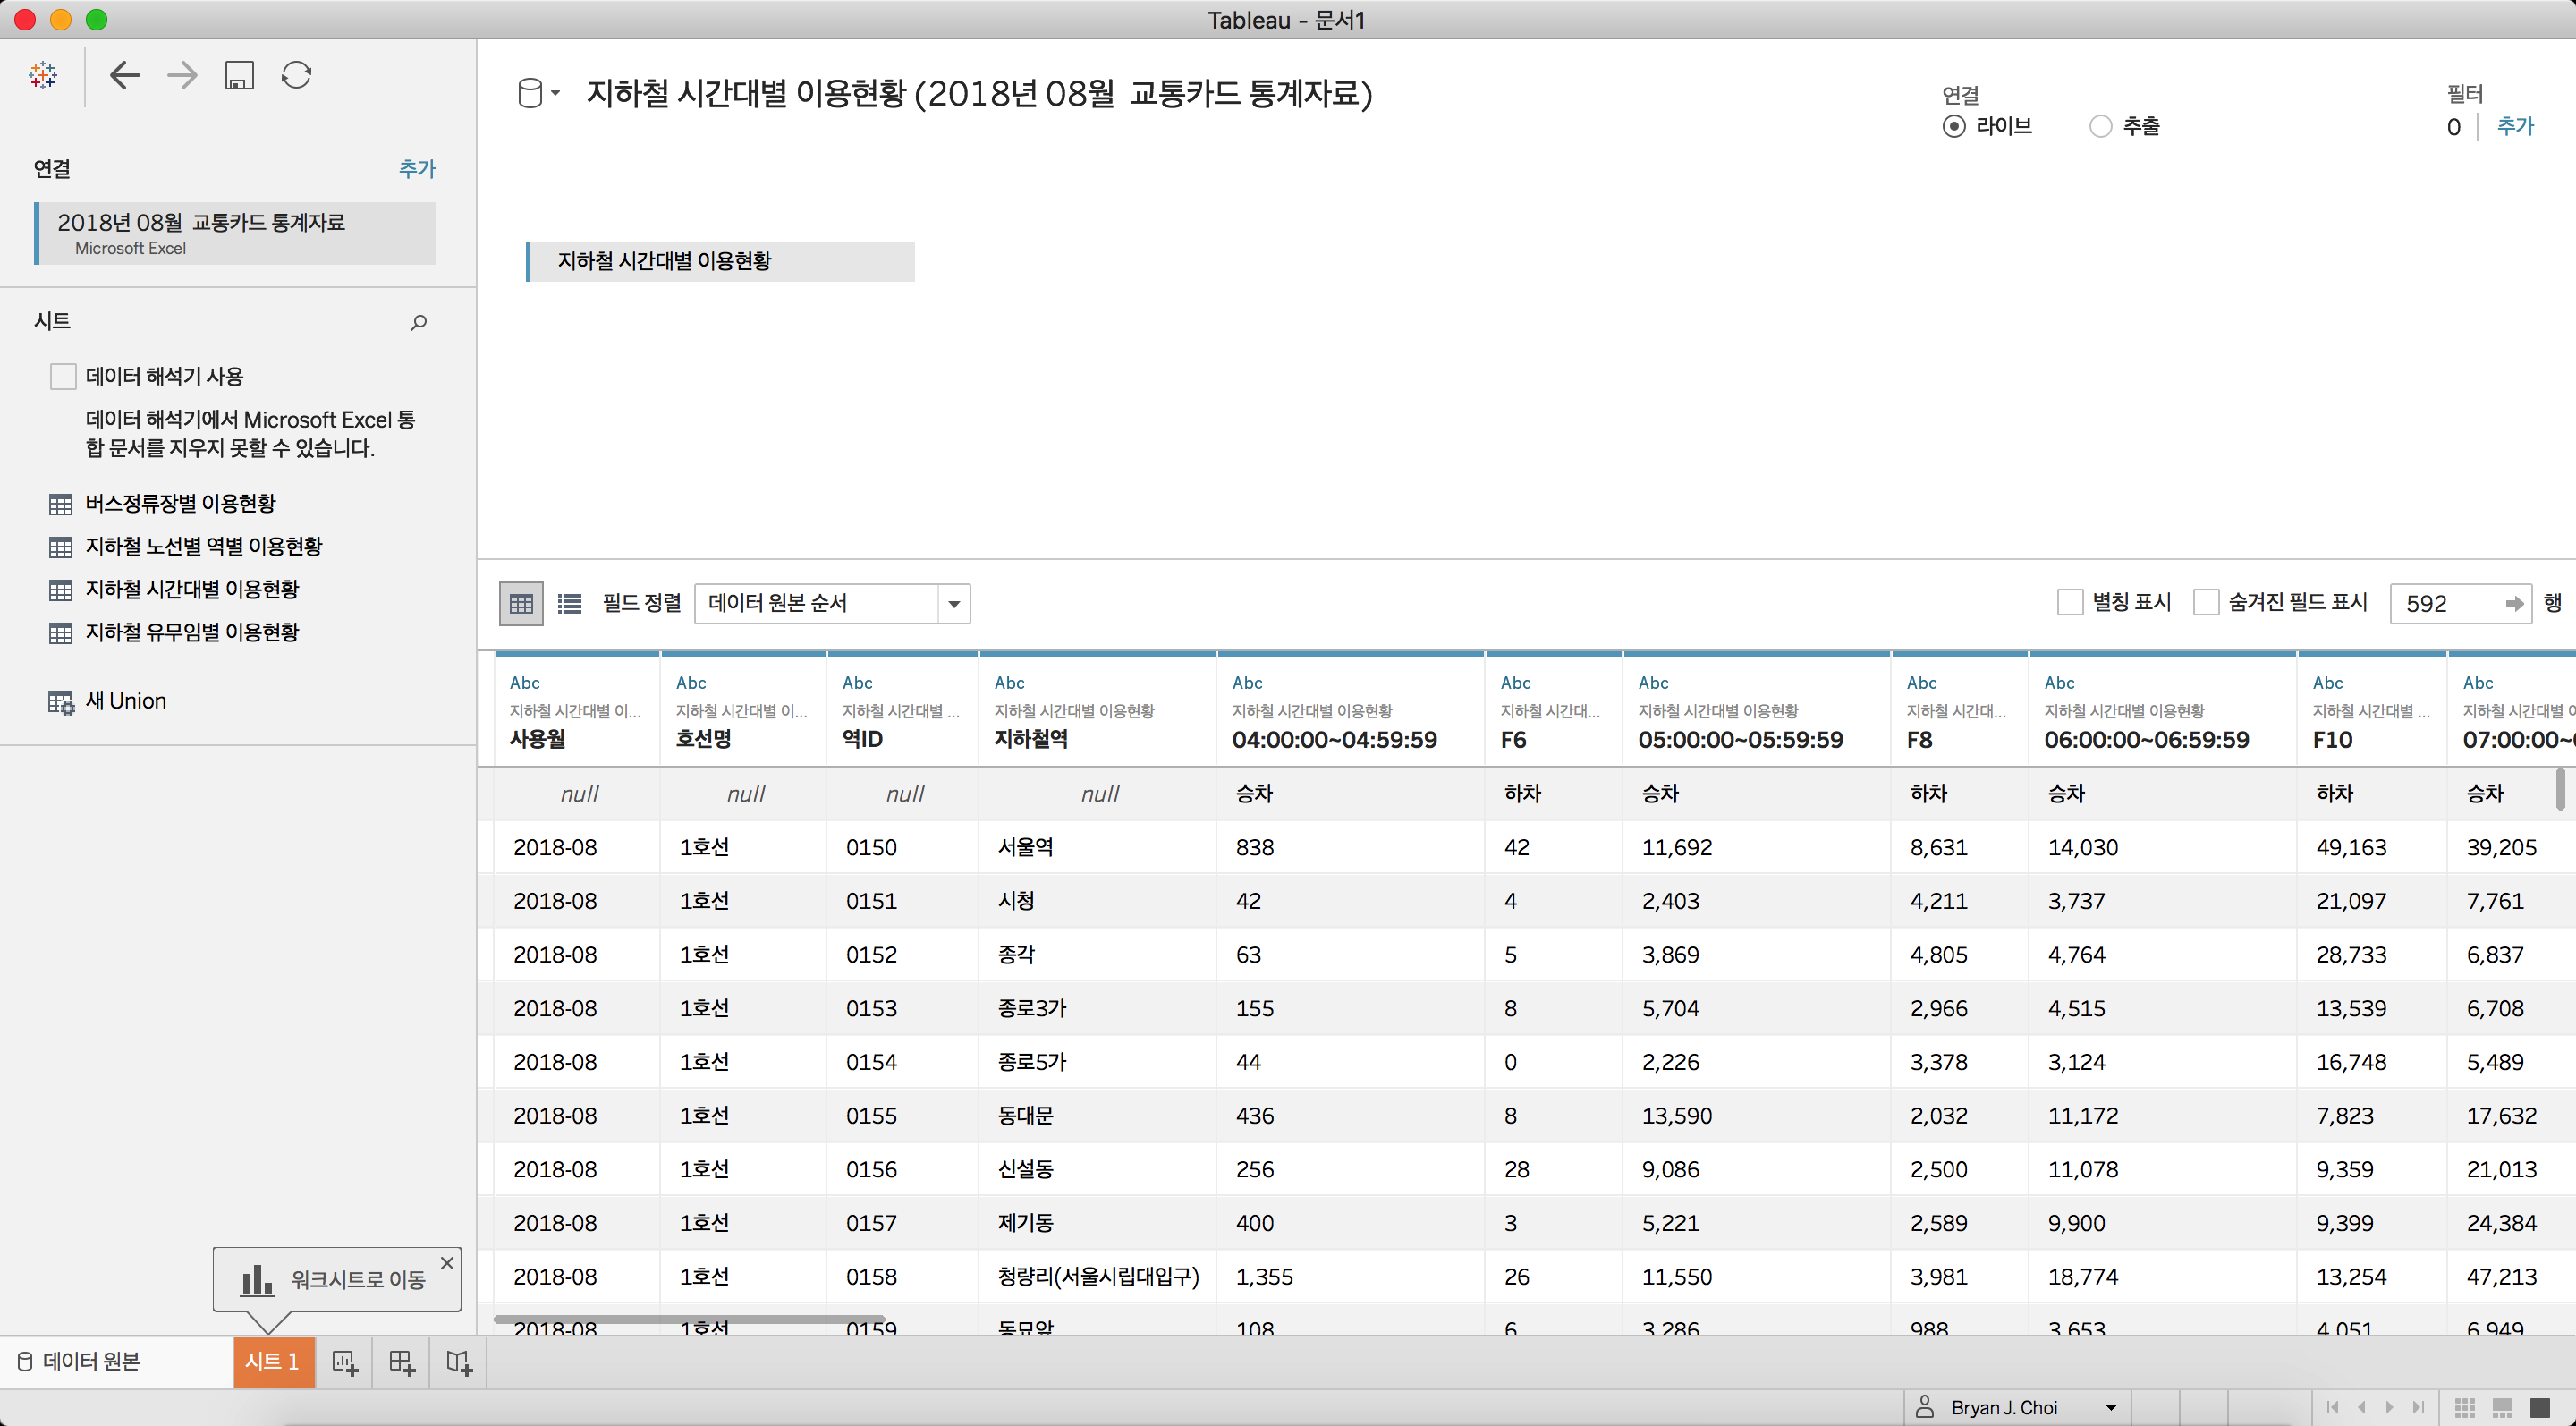The height and width of the screenshot is (1426, 2576).
Task: Click 추가 link next to 연결
Action: 417,169
